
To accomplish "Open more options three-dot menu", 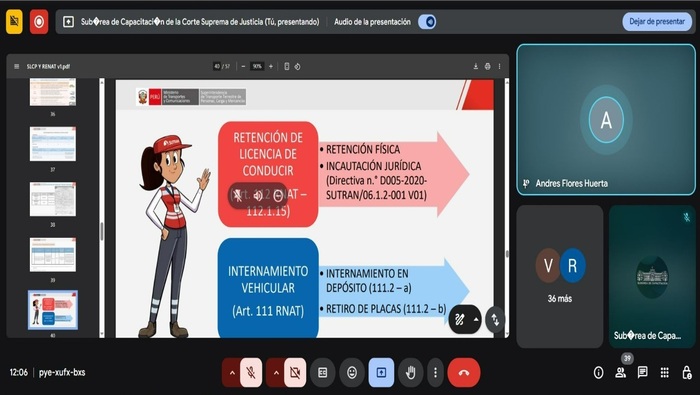I will (435, 372).
